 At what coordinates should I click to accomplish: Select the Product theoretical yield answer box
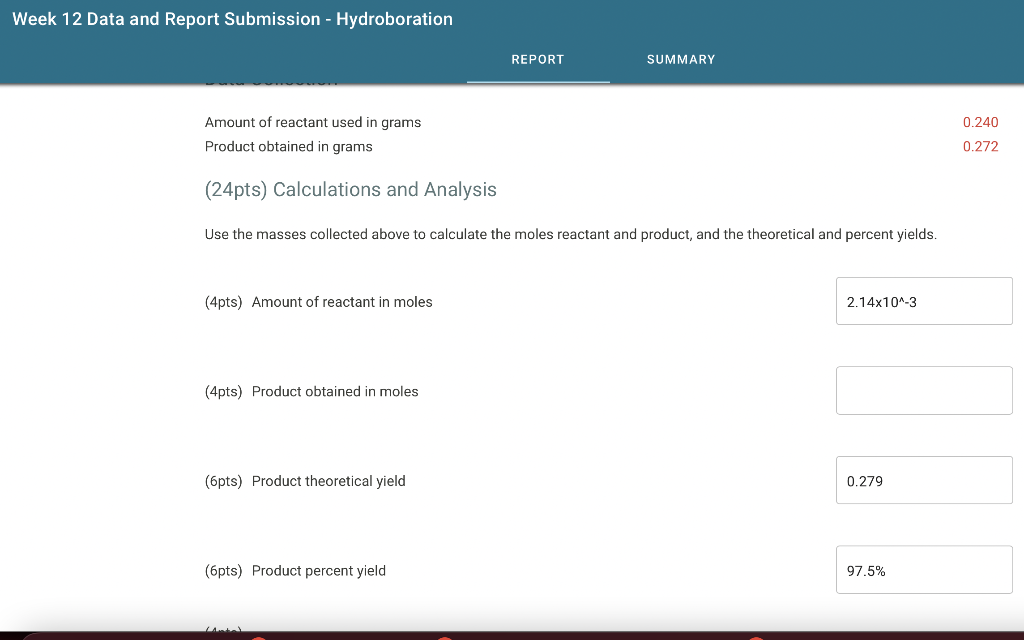click(x=923, y=480)
